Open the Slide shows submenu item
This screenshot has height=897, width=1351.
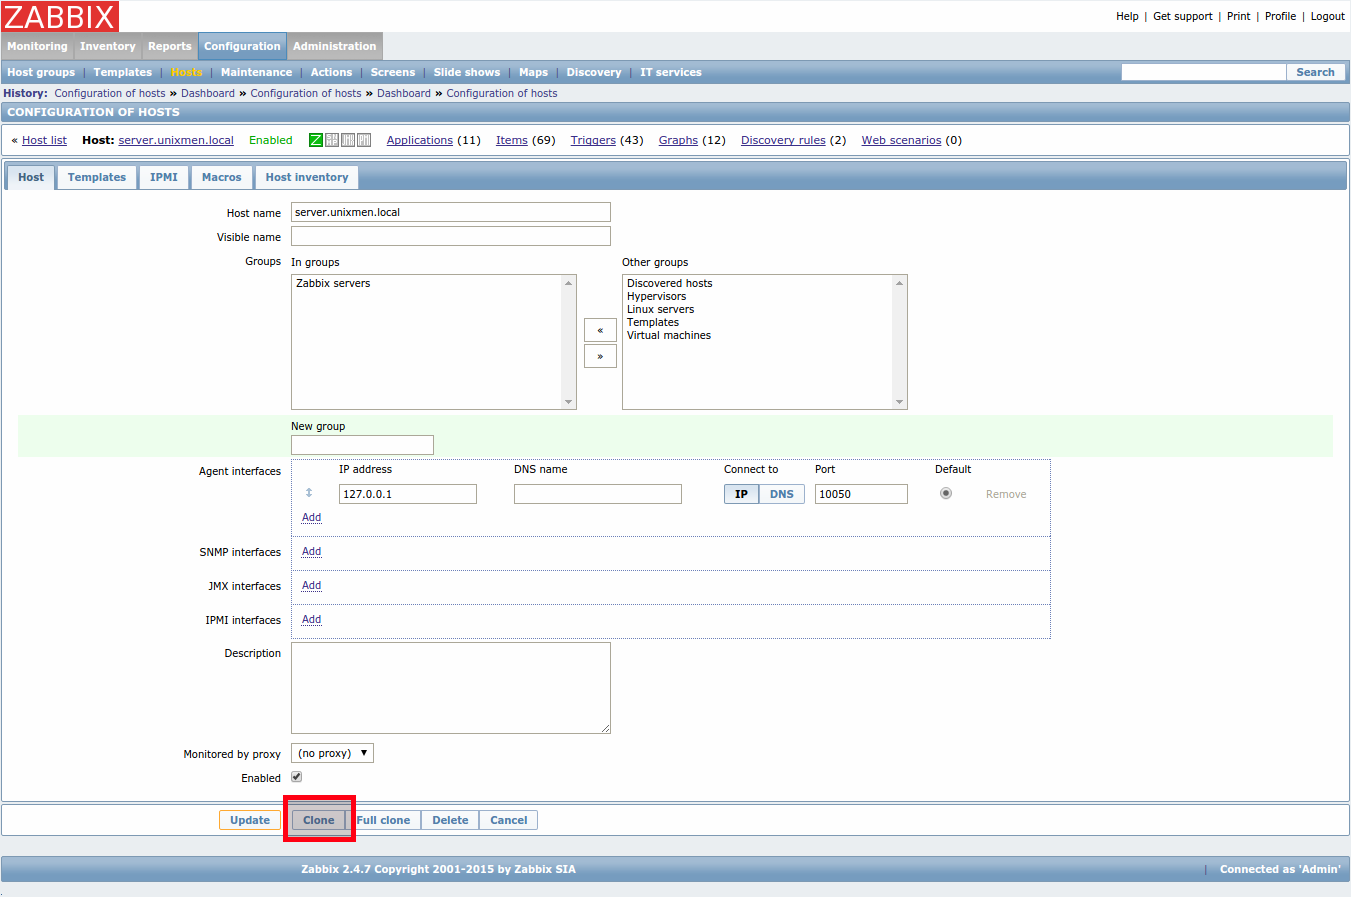click(467, 72)
